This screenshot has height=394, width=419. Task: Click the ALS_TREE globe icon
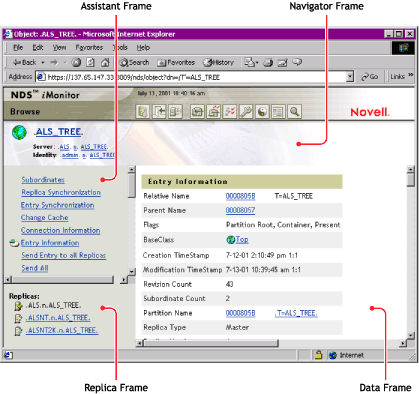(x=19, y=132)
